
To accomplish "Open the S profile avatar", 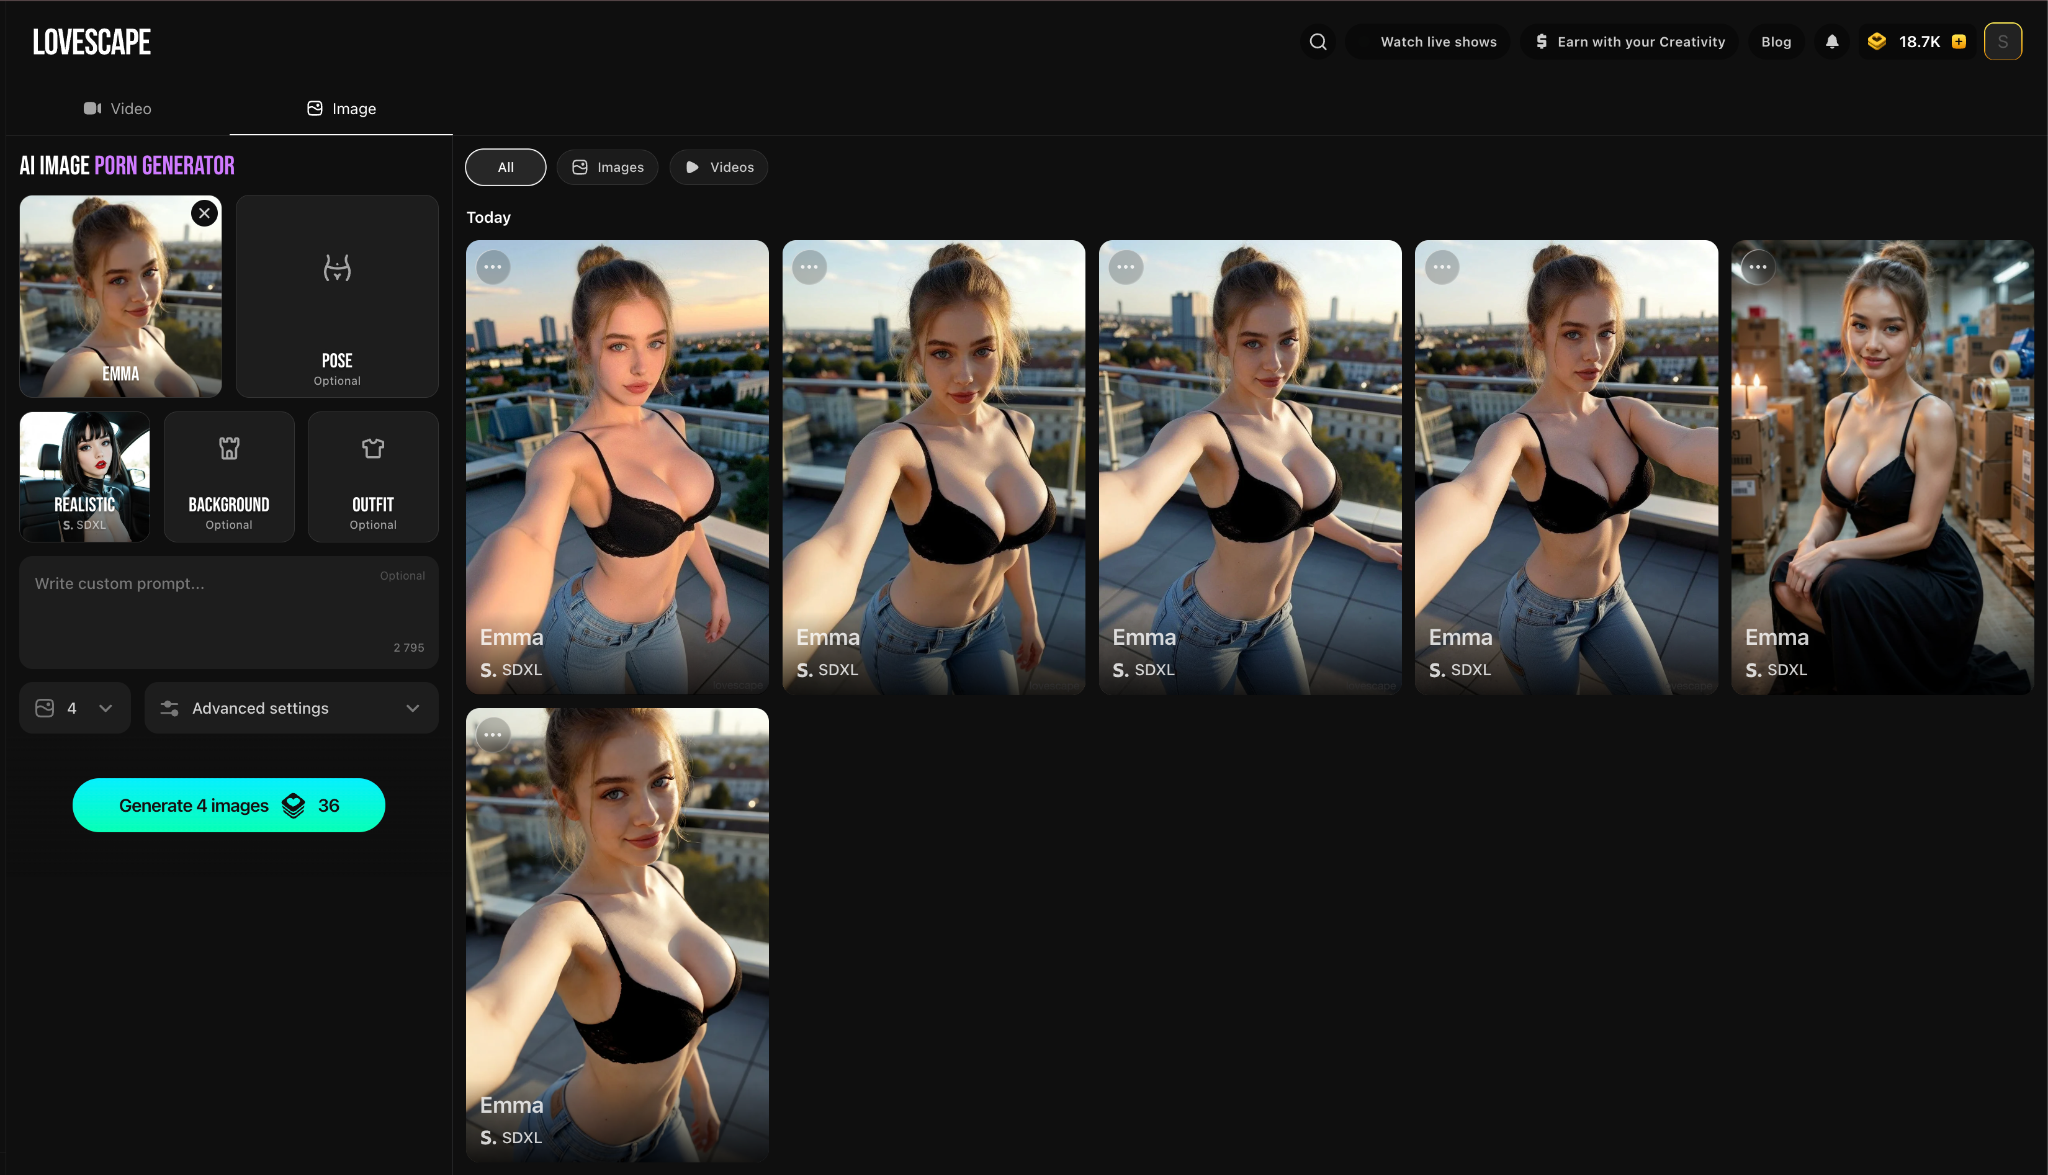I will point(2003,41).
